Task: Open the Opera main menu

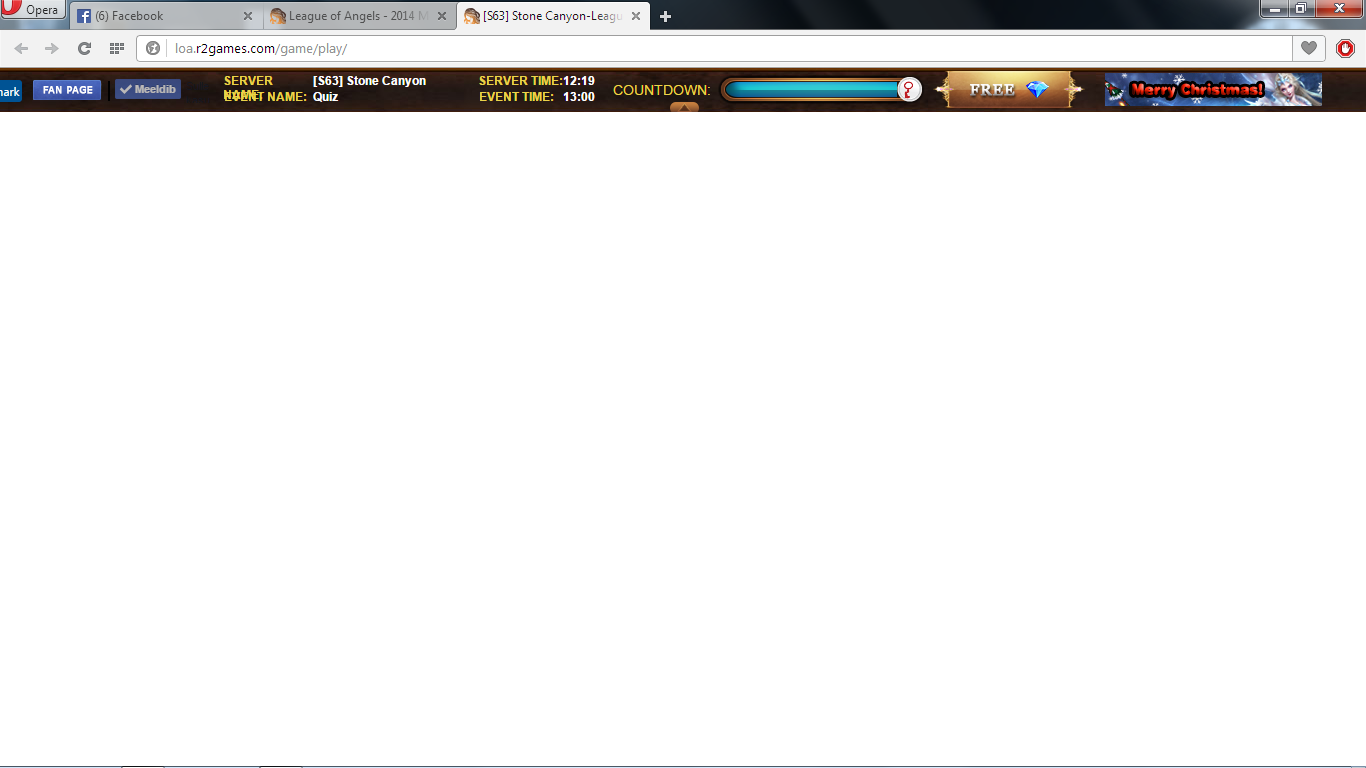Action: pyautogui.click(x=32, y=10)
